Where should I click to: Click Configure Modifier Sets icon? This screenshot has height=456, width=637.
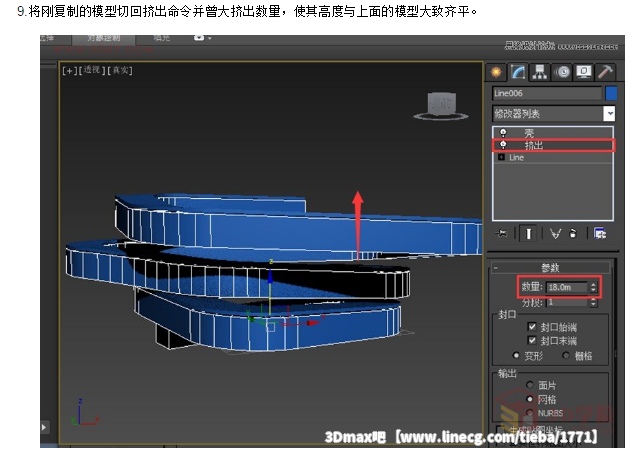(600, 234)
